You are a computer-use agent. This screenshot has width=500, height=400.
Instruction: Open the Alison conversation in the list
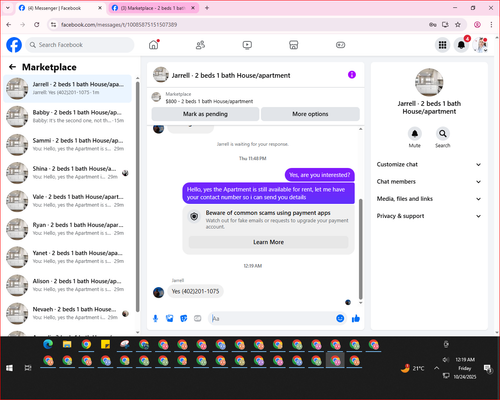pyautogui.click(x=68, y=285)
